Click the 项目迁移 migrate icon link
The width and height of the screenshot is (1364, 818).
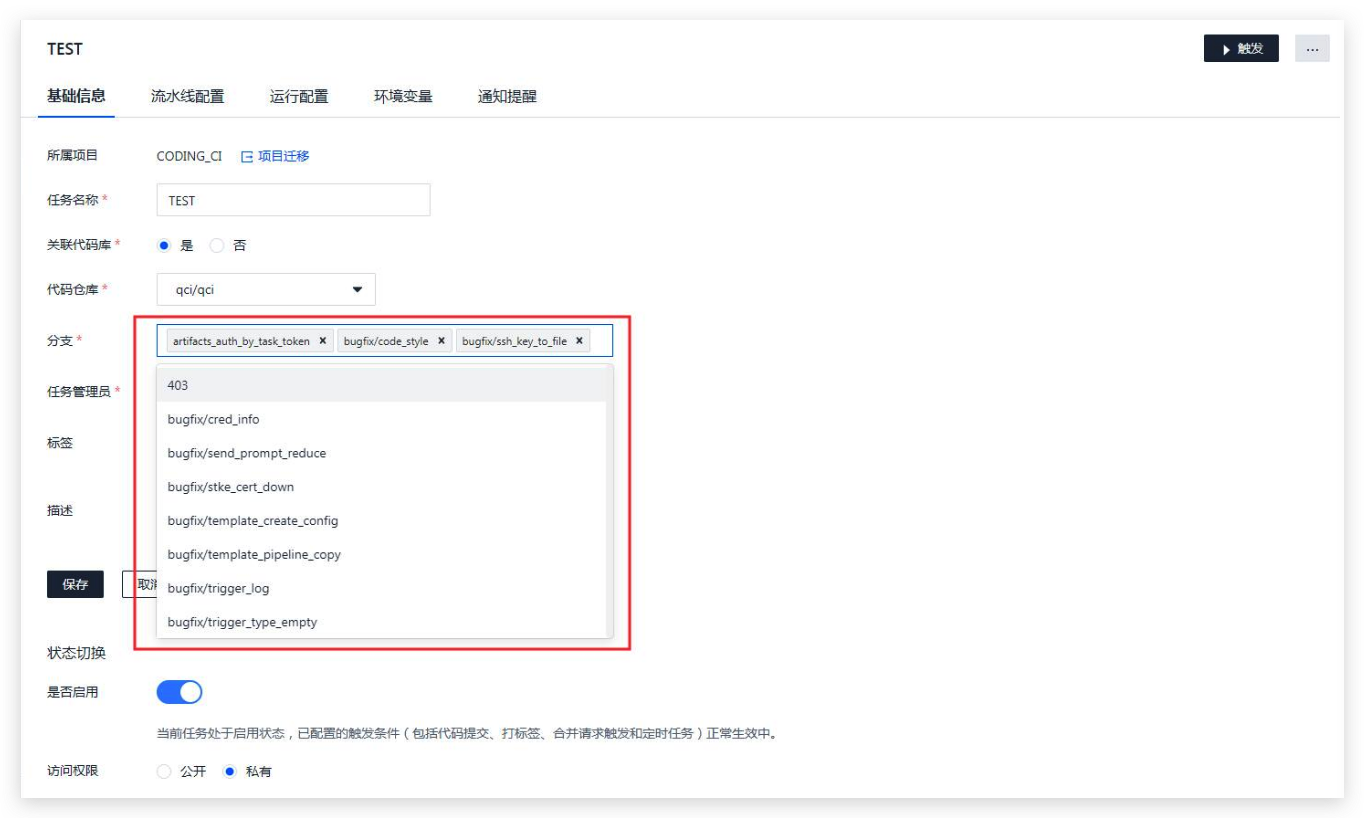coord(275,156)
